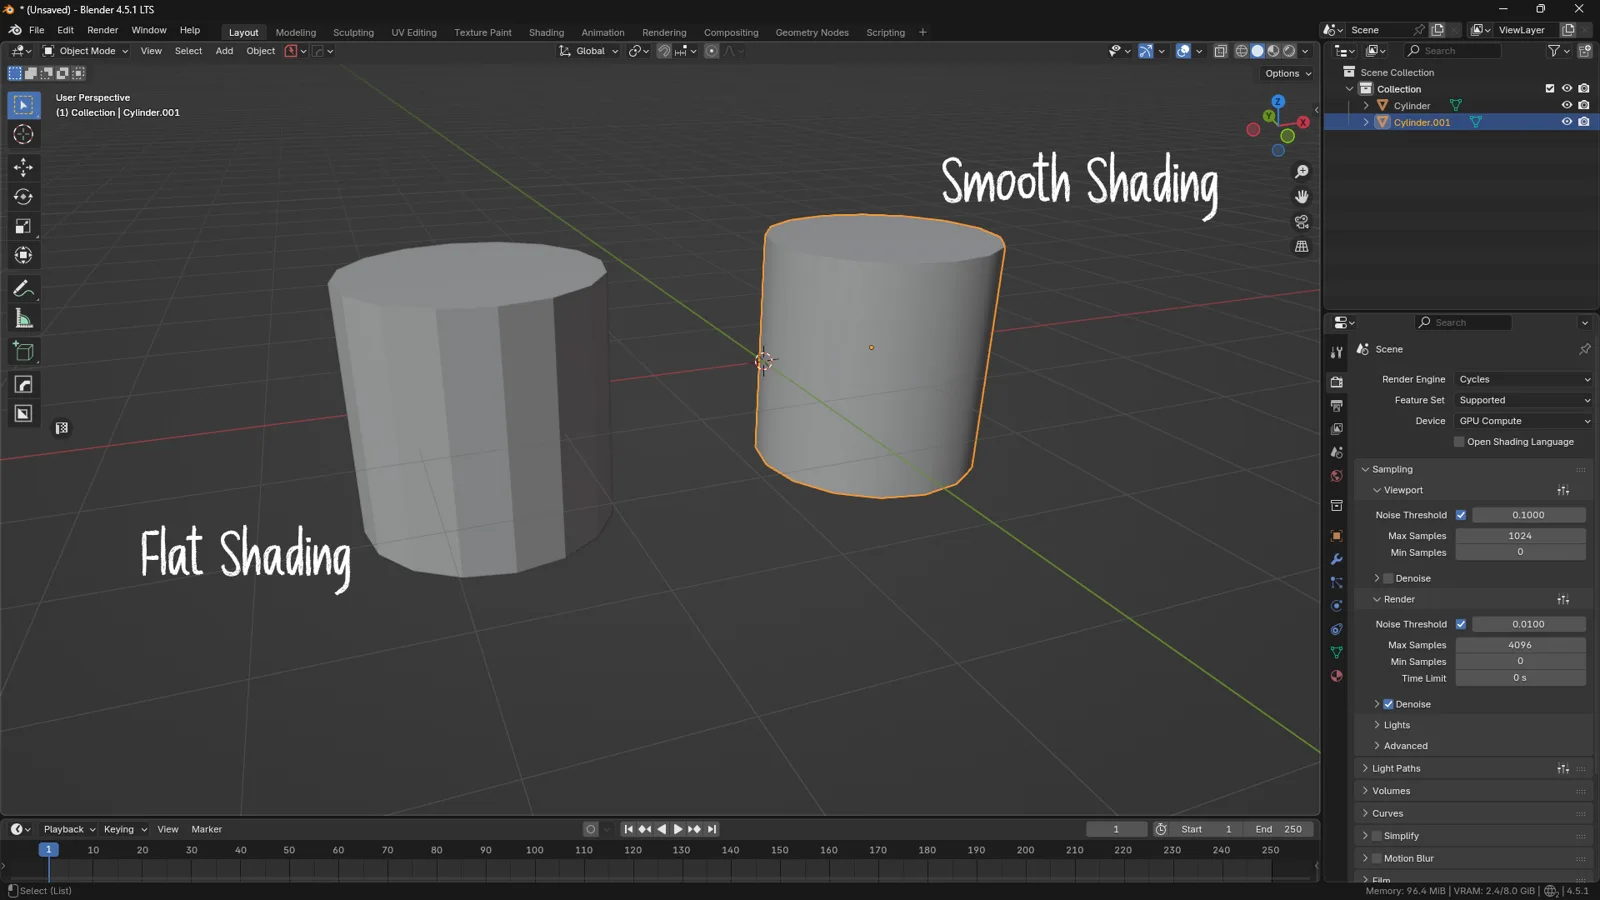Toggle the camera view icon
The image size is (1600, 900).
coord(1301,222)
